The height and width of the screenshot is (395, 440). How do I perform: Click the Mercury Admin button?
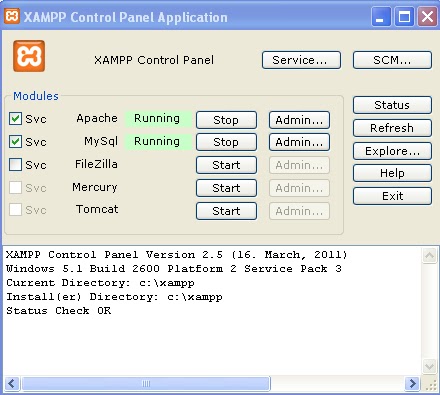click(x=299, y=188)
